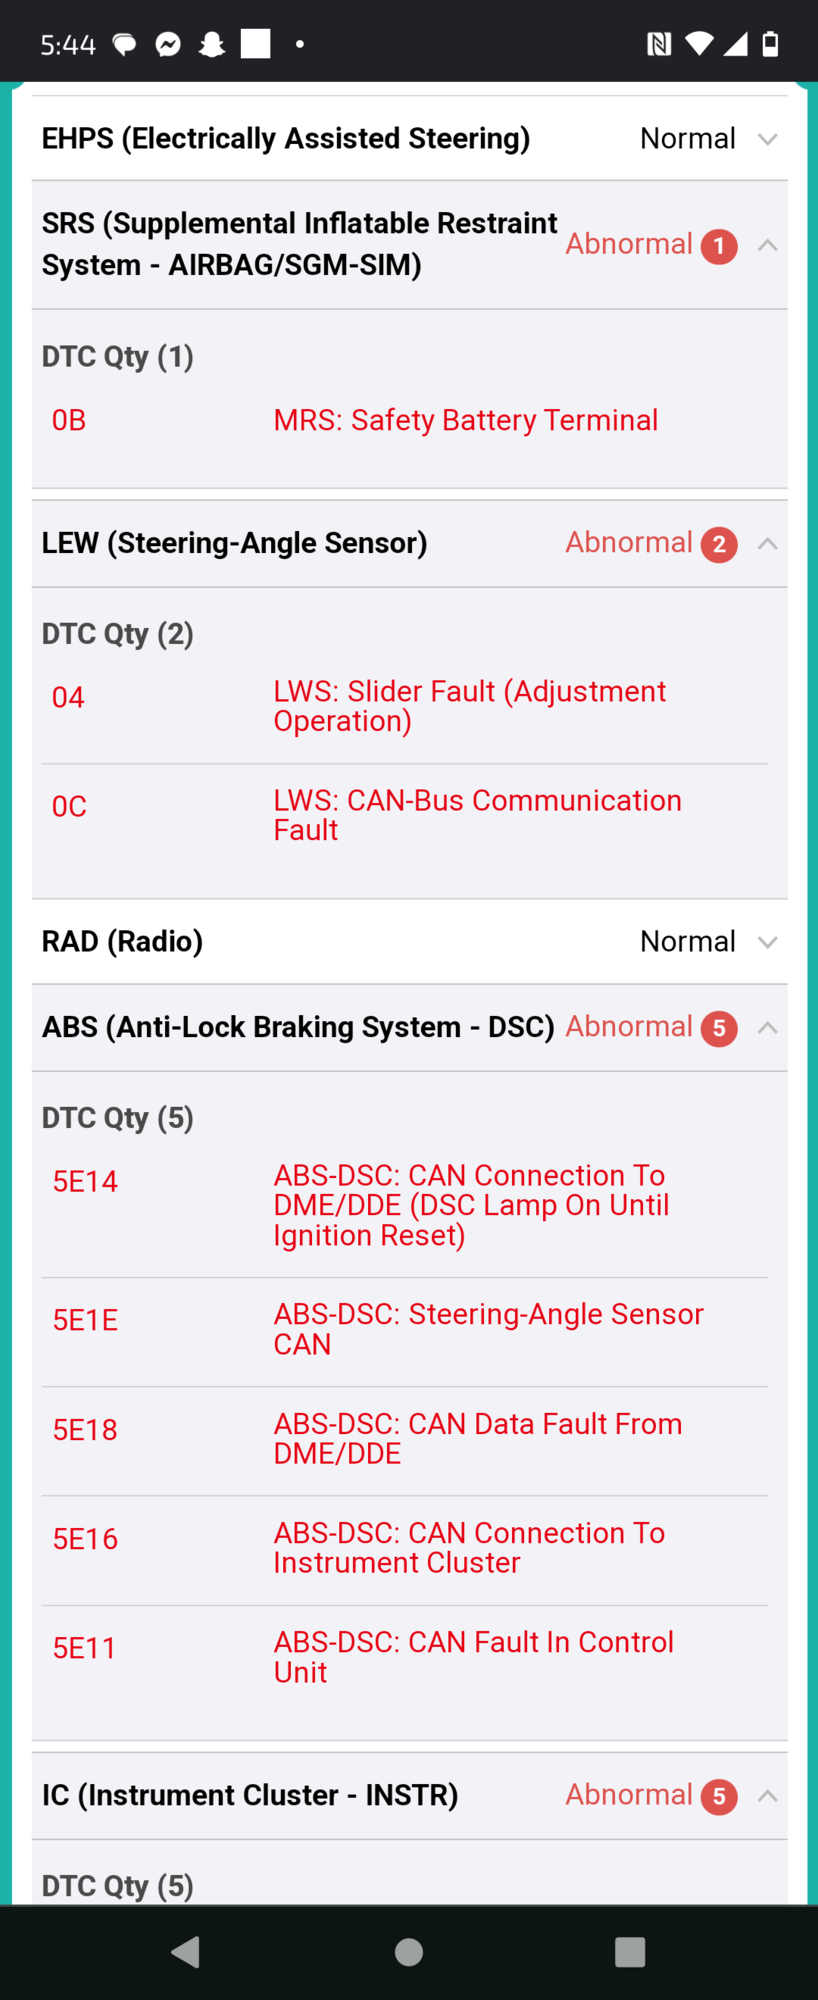Collapse the LEW Steering-Angle Sensor chevron
Screen dimensions: 818x2000
(767, 543)
